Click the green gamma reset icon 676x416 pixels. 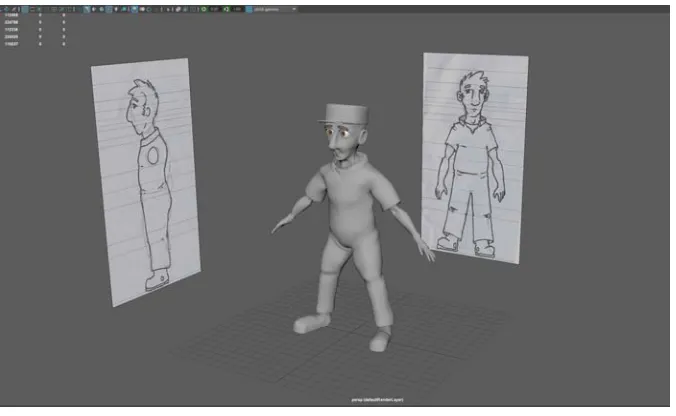pyautogui.click(x=226, y=9)
